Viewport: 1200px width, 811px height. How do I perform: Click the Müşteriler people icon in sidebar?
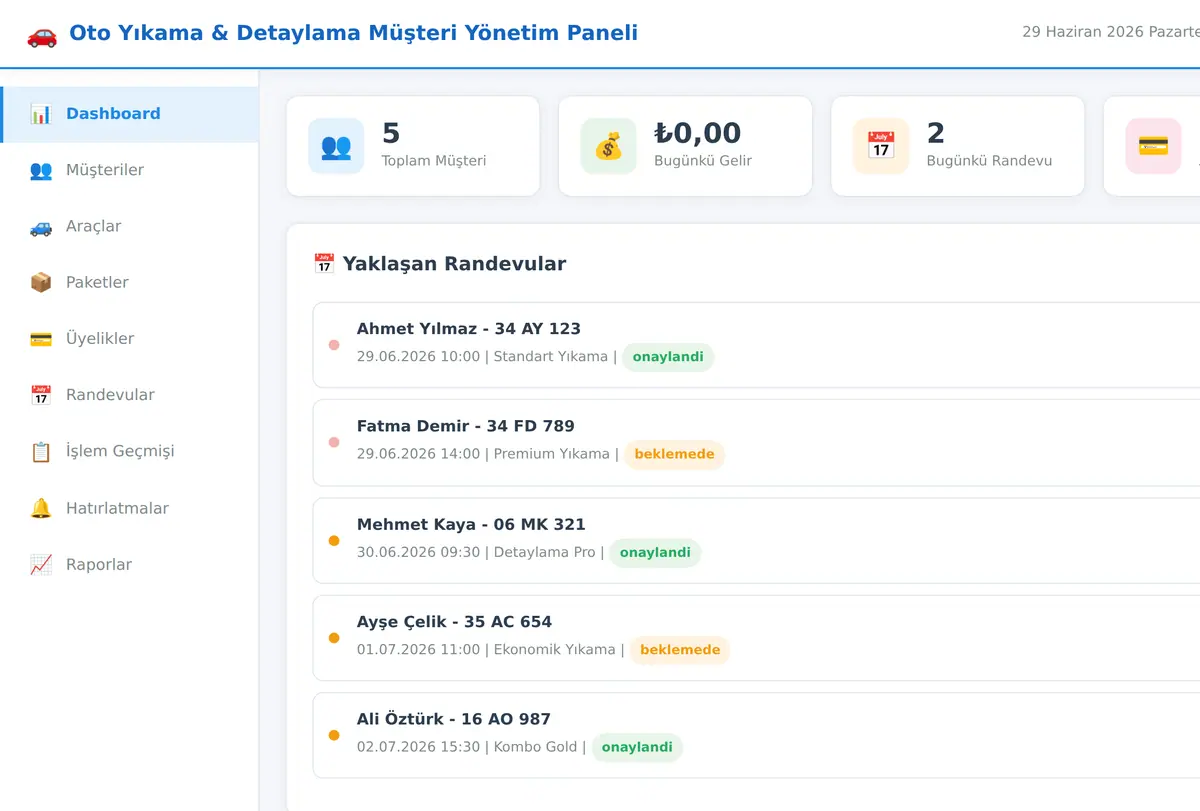pos(41,170)
